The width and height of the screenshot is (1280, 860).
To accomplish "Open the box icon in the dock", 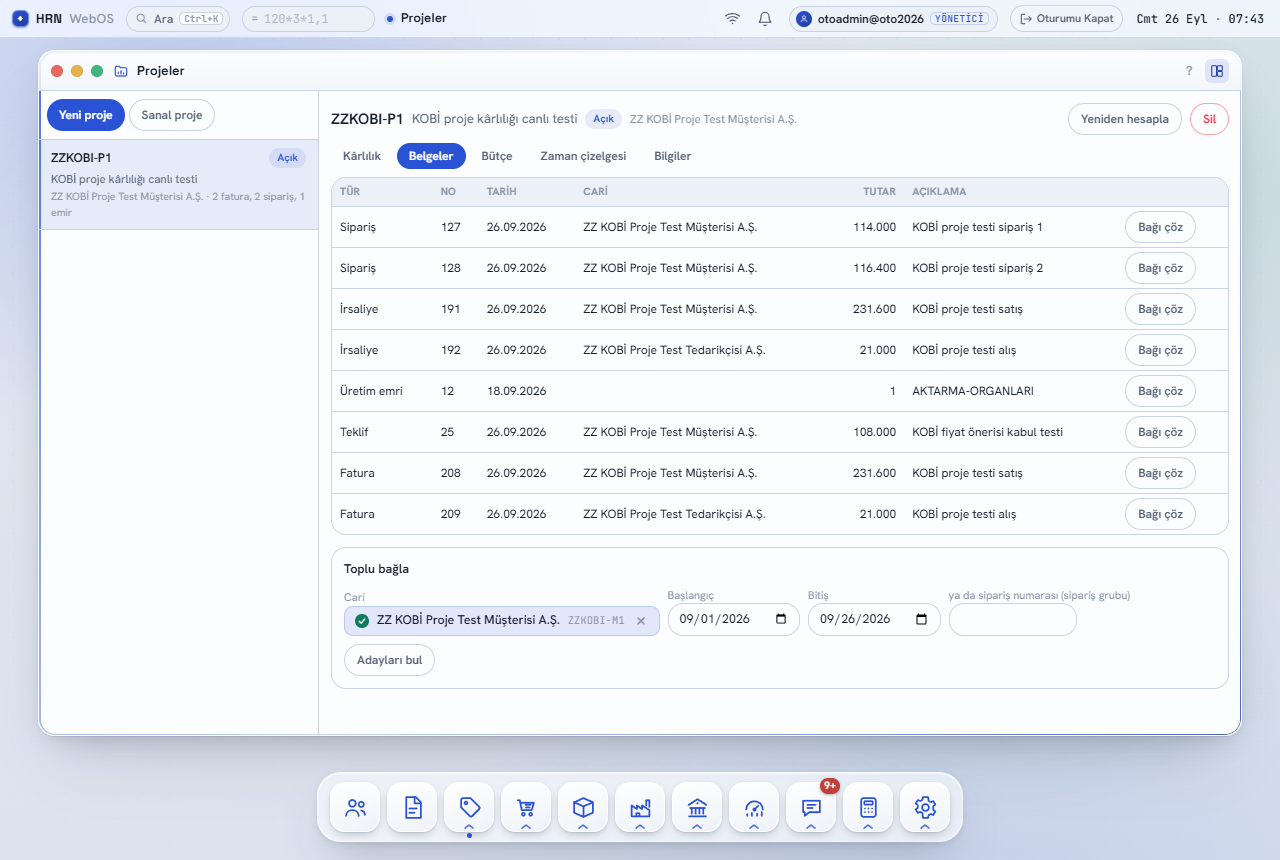I will (x=584, y=807).
